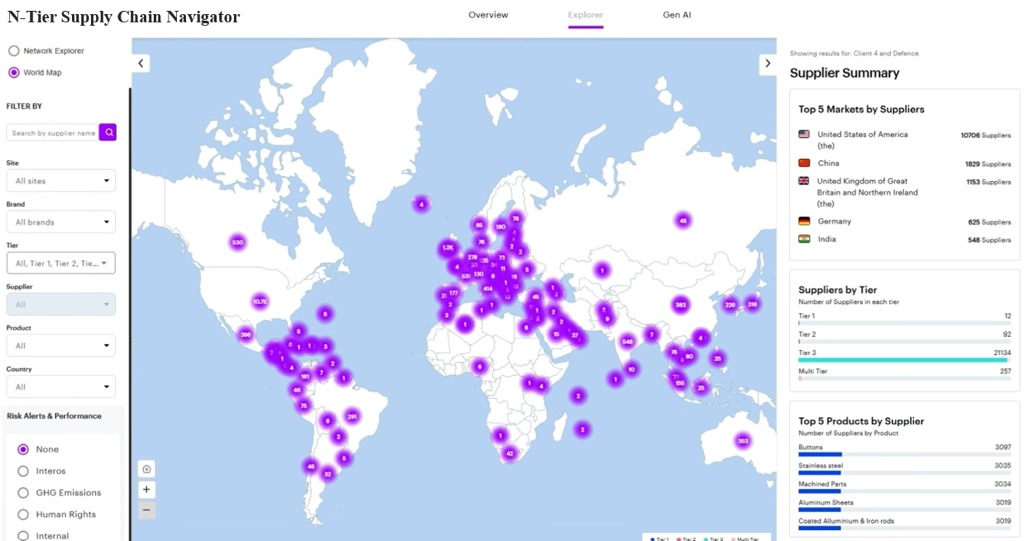Click the Machined Parts product label
The image size is (1024, 541).
point(822,484)
